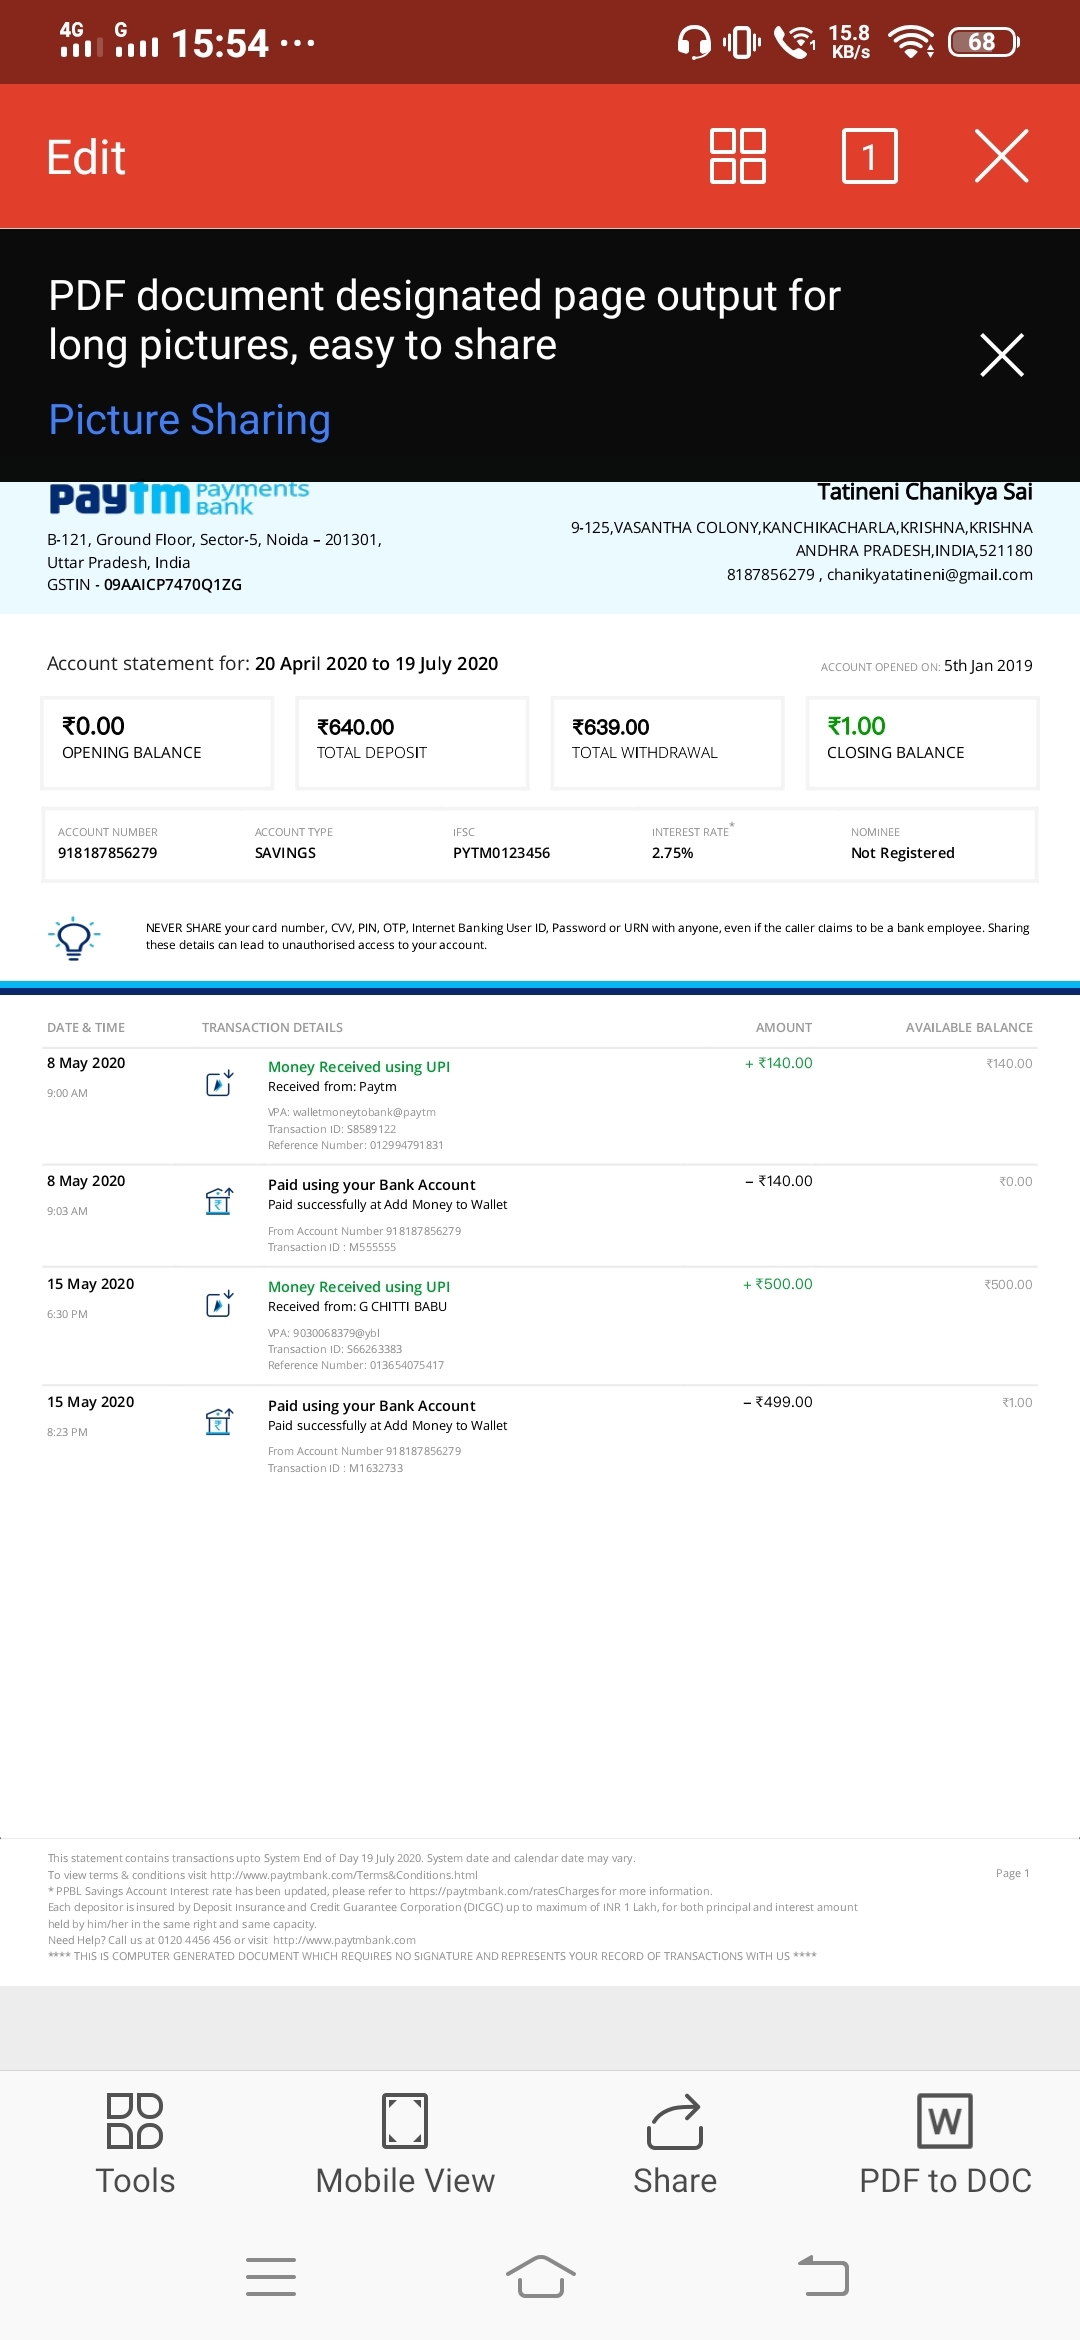Open the Picture Sharing link
The width and height of the screenshot is (1080, 2340).
(x=189, y=420)
